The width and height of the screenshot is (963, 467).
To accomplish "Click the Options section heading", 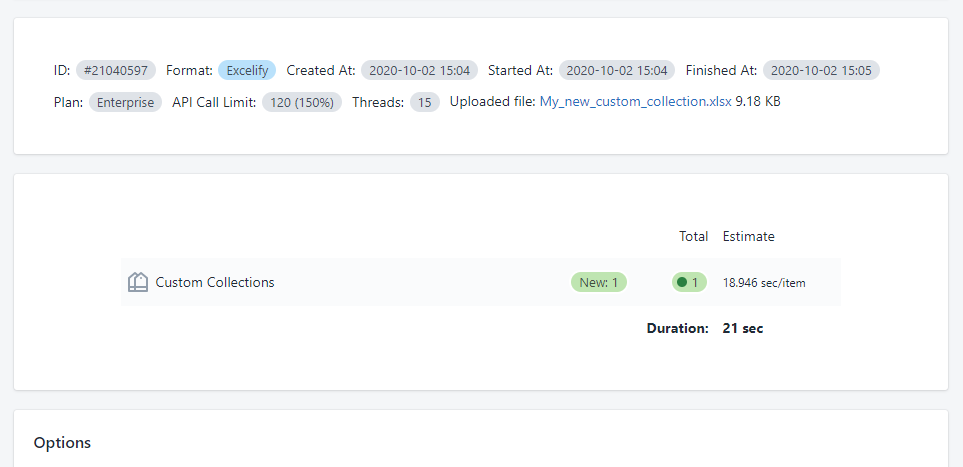I will coord(62,443).
